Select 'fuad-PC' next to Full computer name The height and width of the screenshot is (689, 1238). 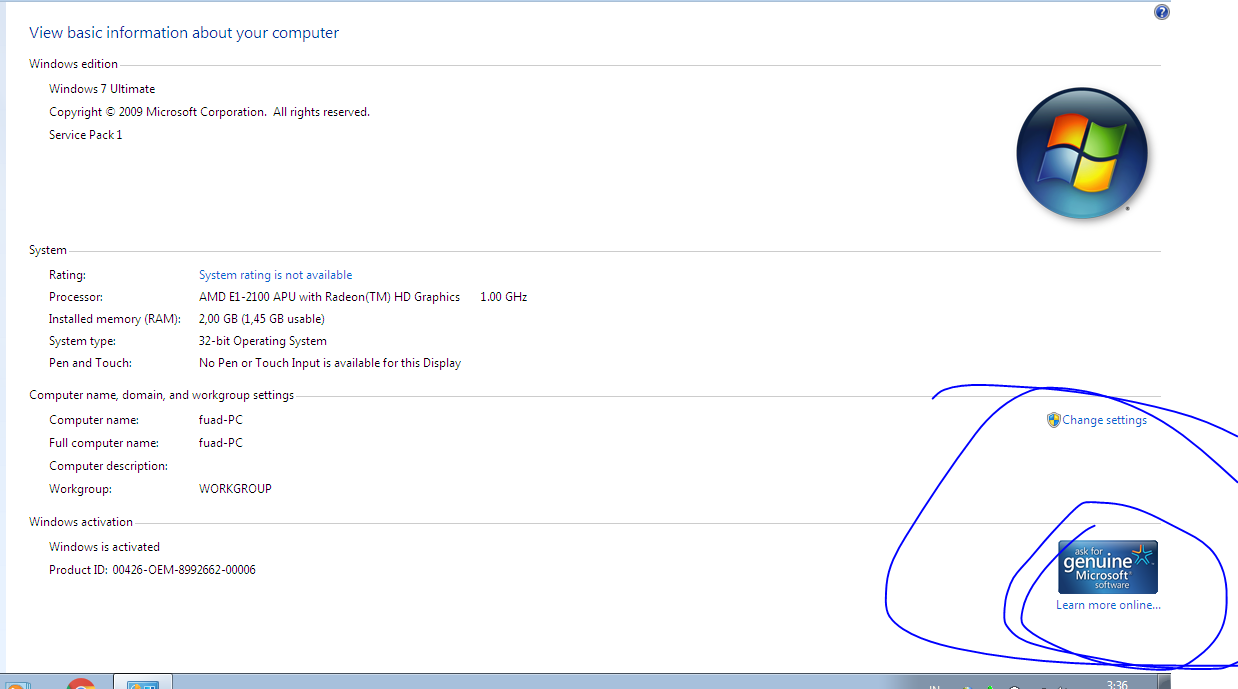pos(221,443)
